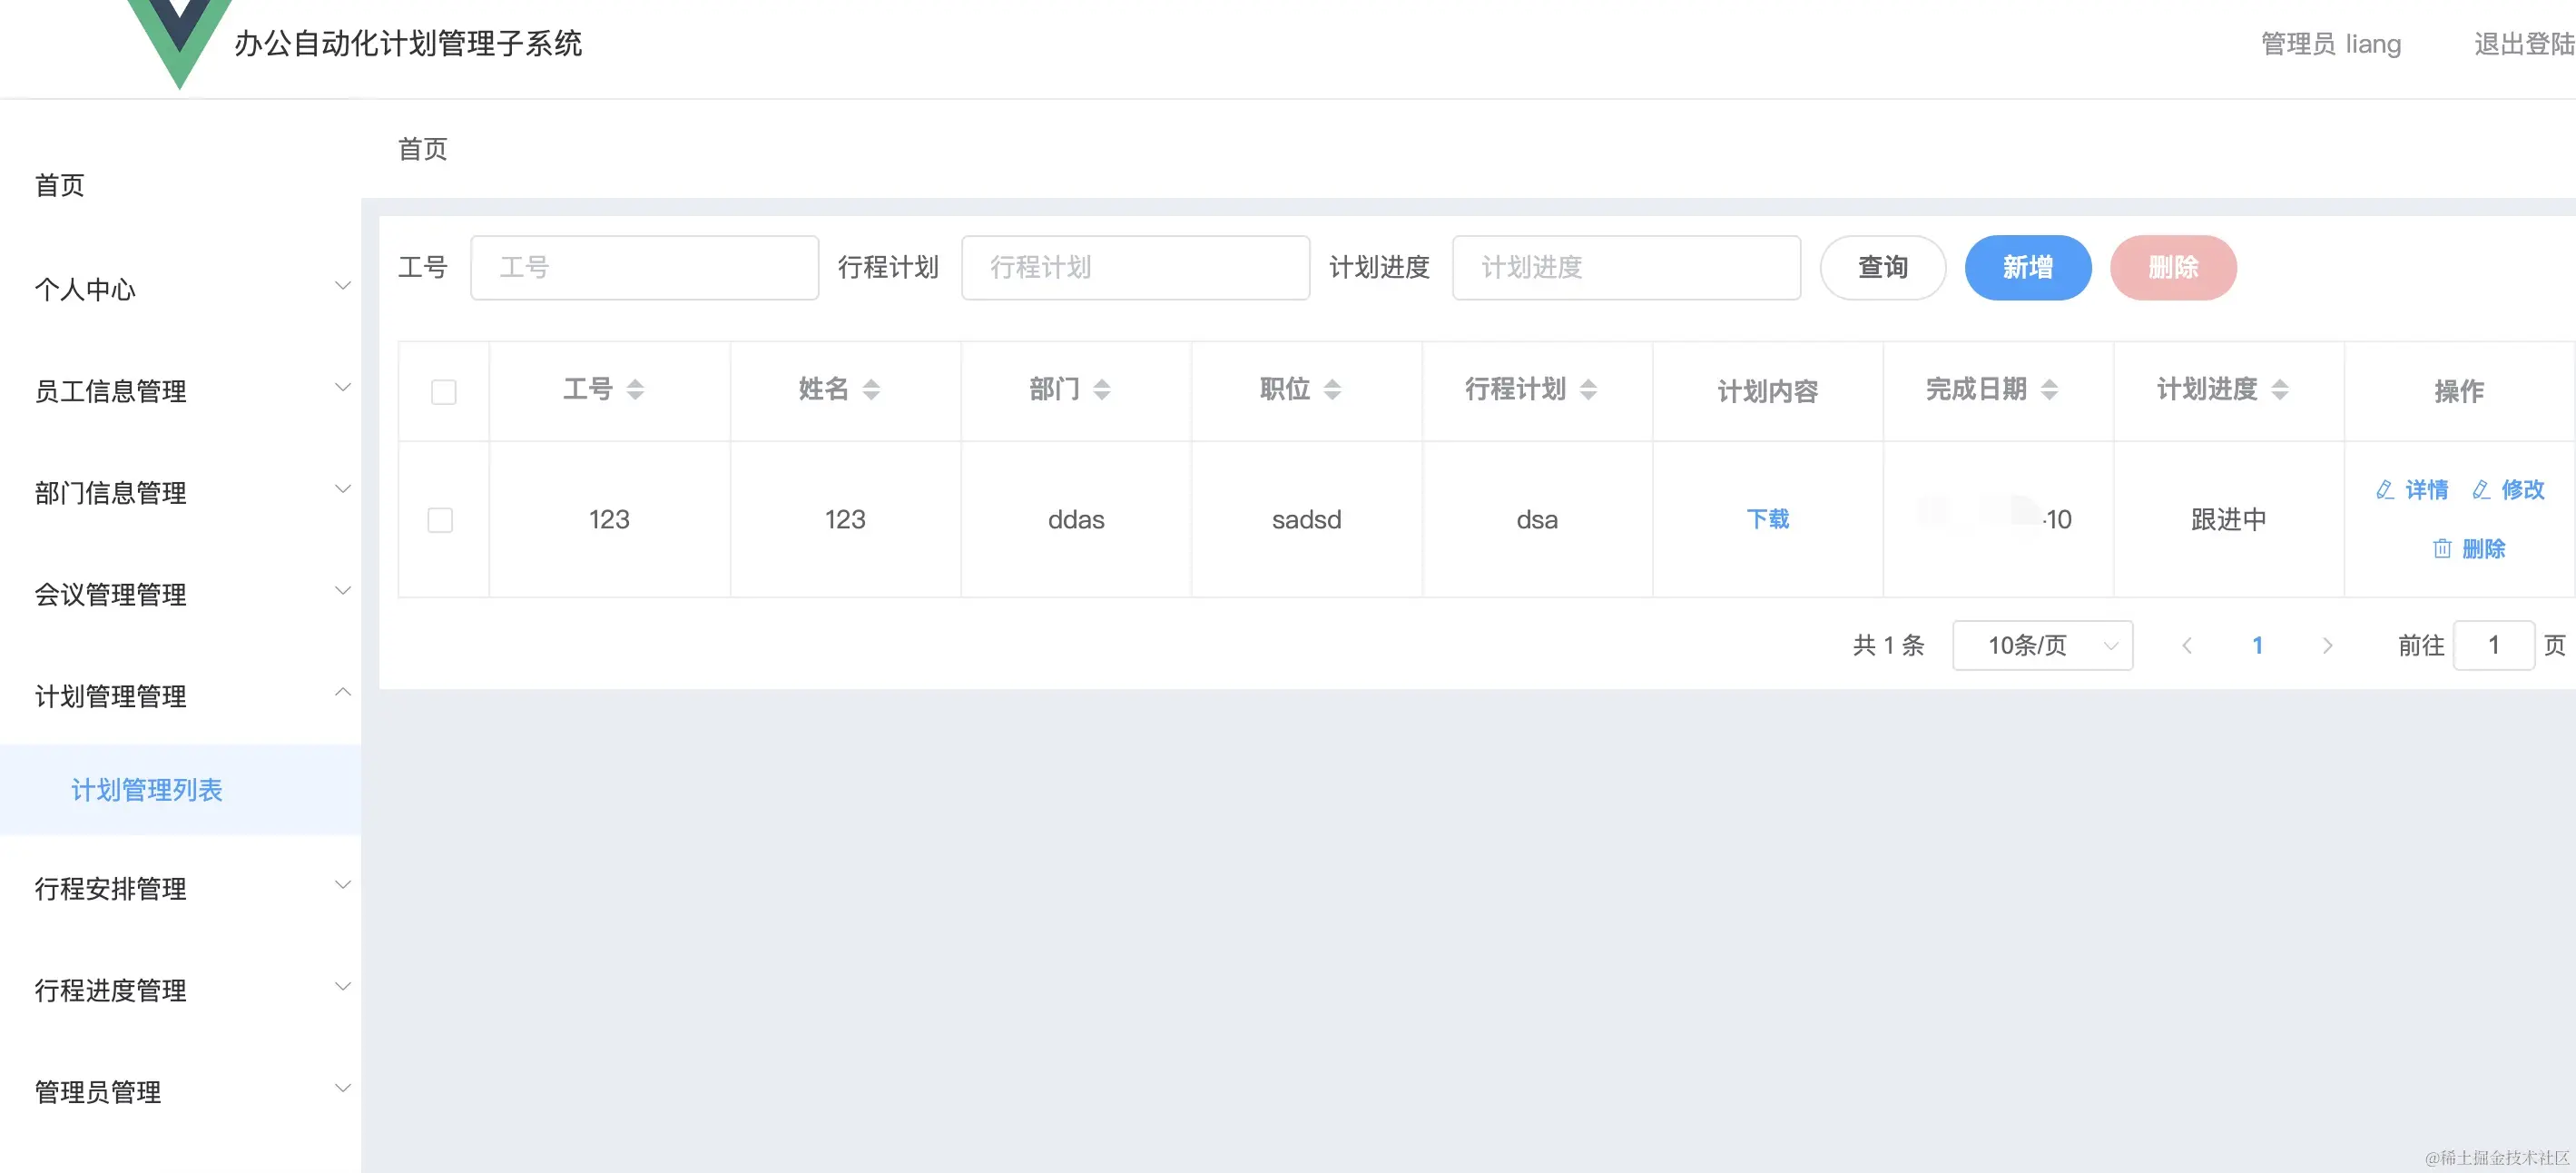Select 计划管理列表 submenu item
The image size is (2576, 1173).
pyautogui.click(x=147, y=790)
